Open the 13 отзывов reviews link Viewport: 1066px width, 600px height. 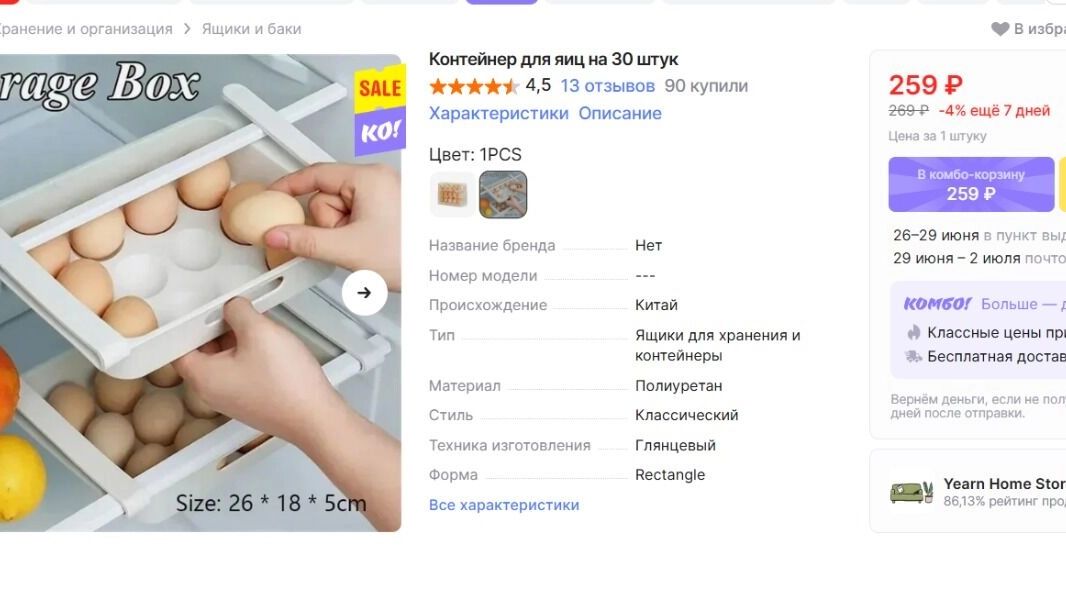[607, 86]
